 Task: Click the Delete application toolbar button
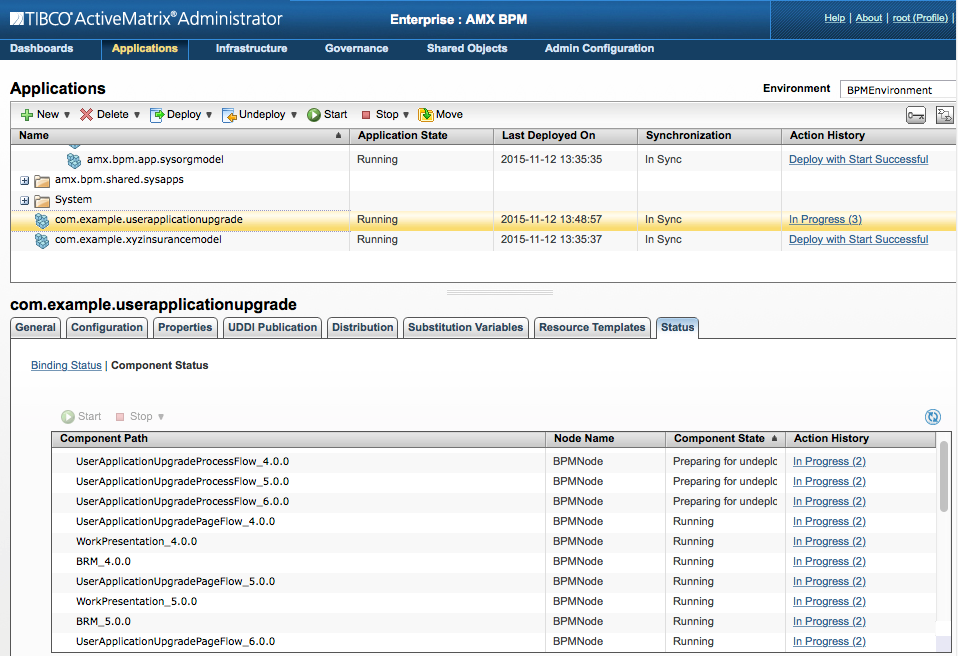click(x=104, y=115)
